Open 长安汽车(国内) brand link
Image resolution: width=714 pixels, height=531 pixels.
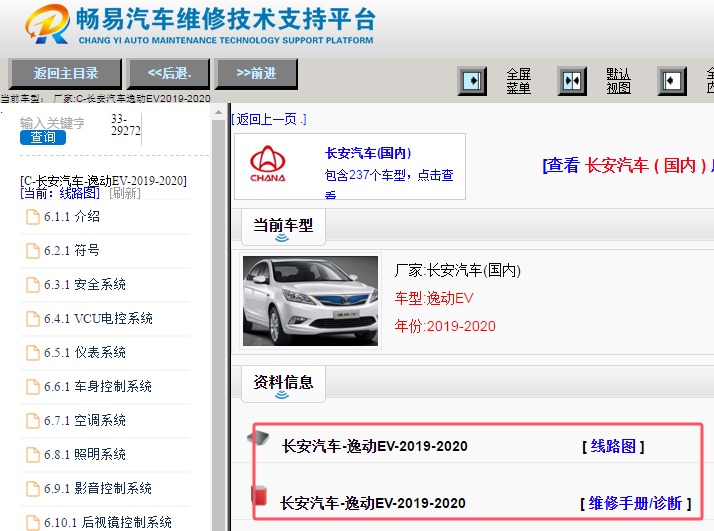(x=368, y=153)
